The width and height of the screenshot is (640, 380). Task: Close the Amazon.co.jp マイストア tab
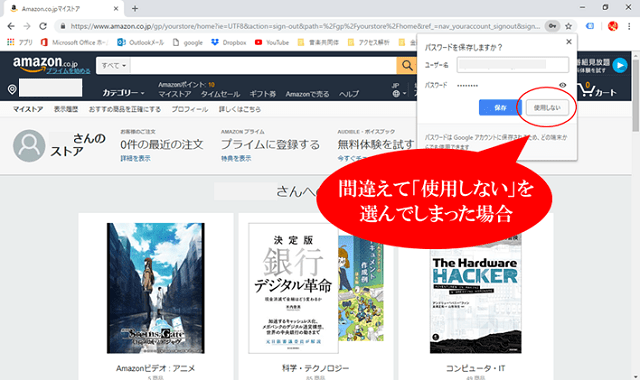tap(116, 8)
